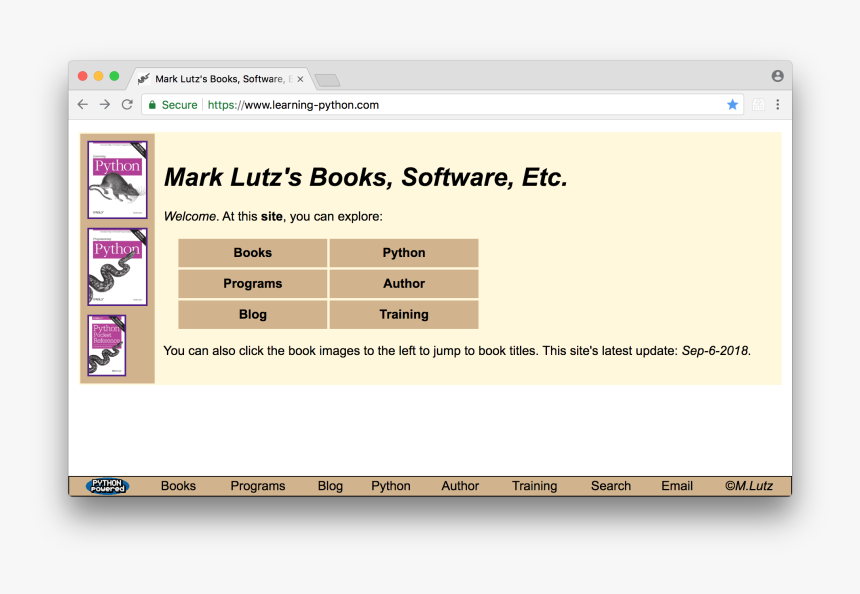The width and height of the screenshot is (860, 594).
Task: Click the Programs table button
Action: pyautogui.click(x=252, y=284)
